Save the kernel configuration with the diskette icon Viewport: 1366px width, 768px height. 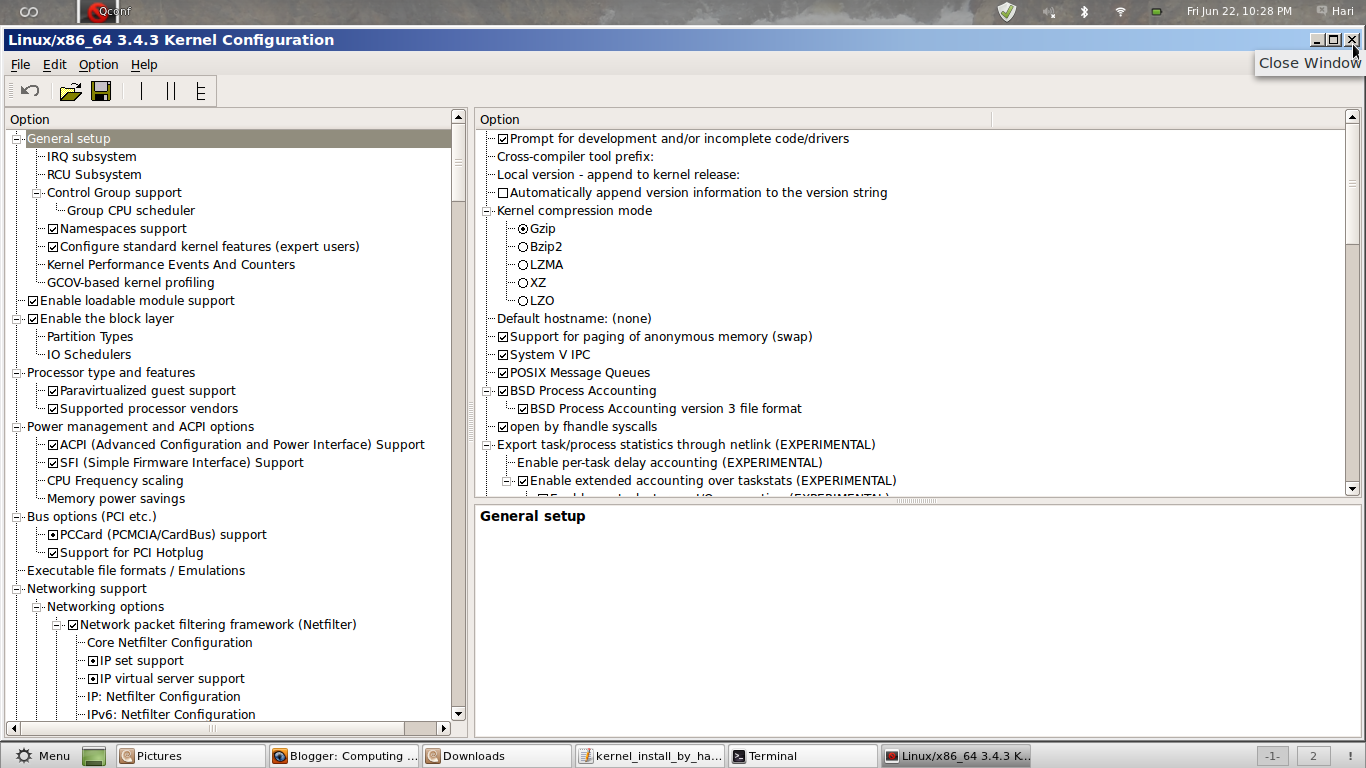click(100, 91)
